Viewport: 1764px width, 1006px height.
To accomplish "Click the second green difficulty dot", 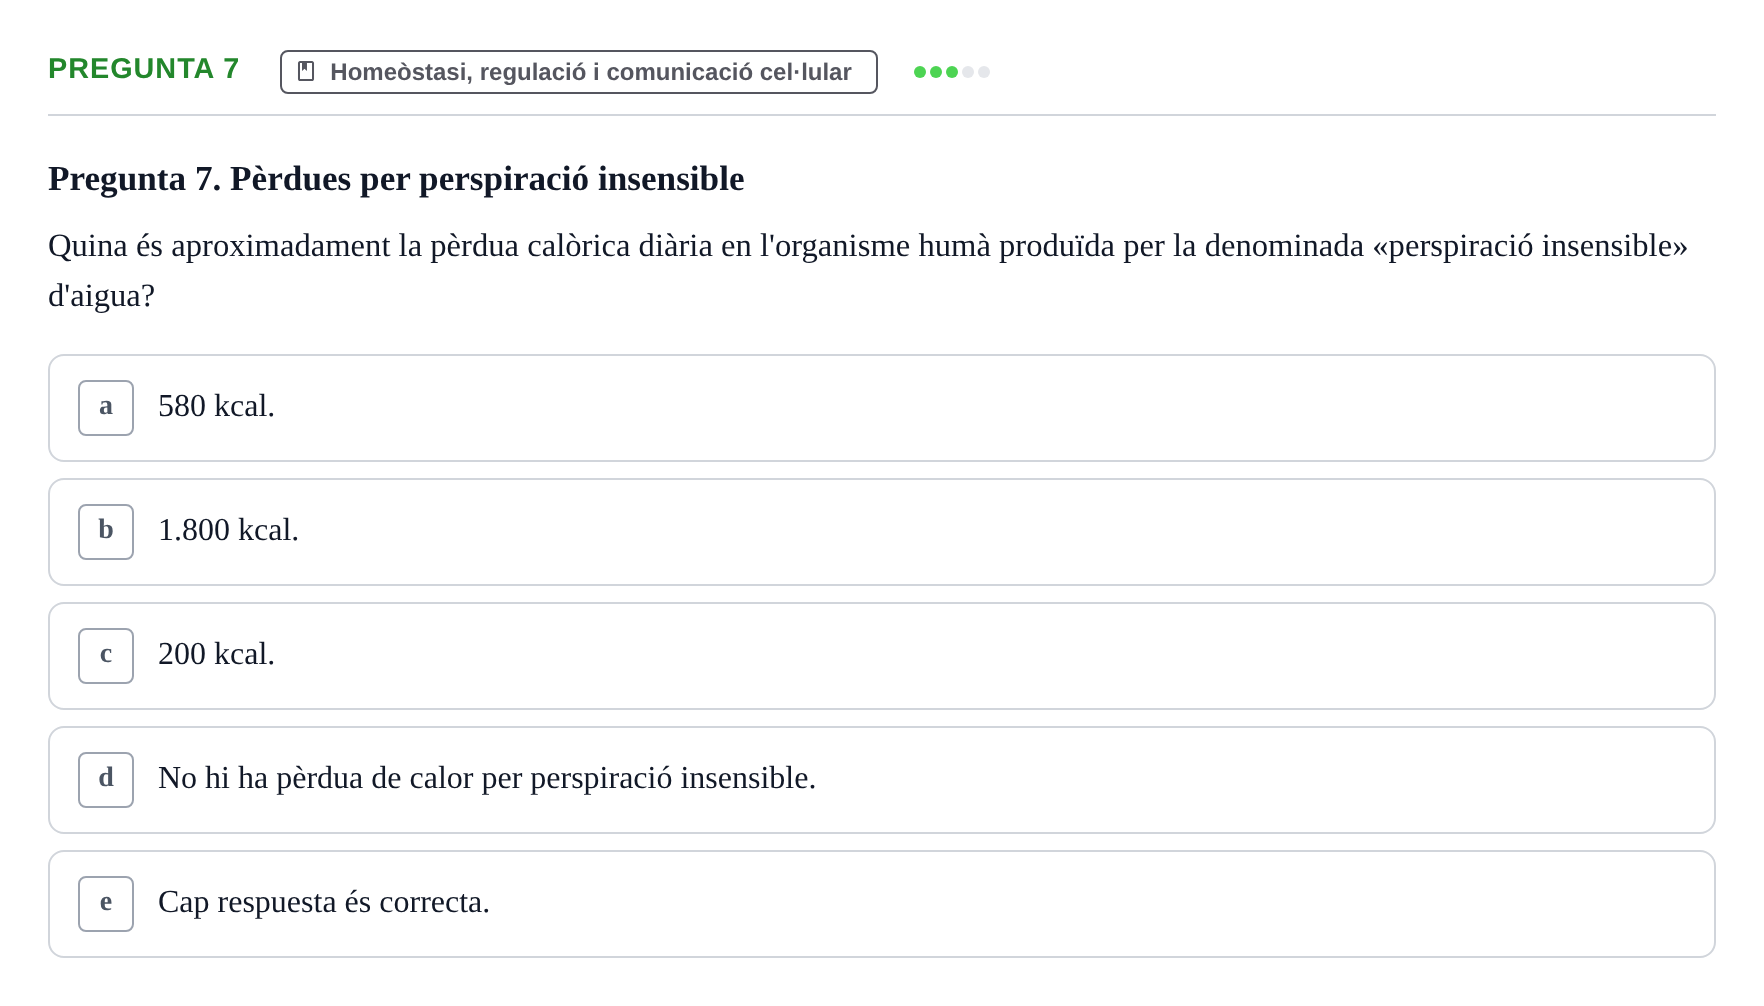I will [x=936, y=72].
